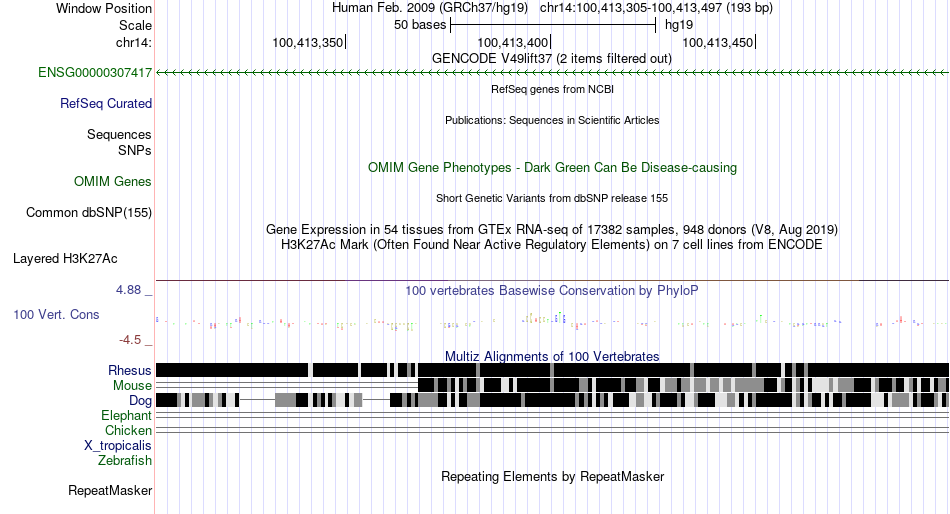Click the -4.5 PhyloP lower value

pyautogui.click(x=130, y=340)
